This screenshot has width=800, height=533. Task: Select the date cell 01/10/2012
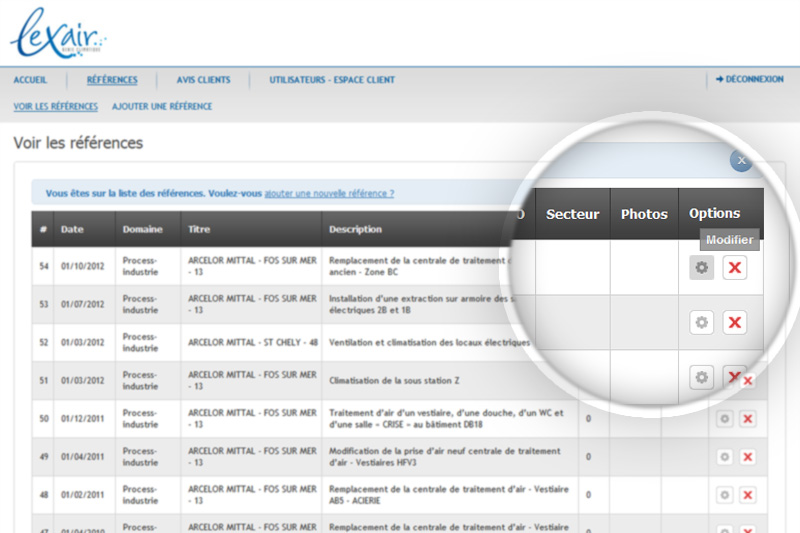pos(83,266)
